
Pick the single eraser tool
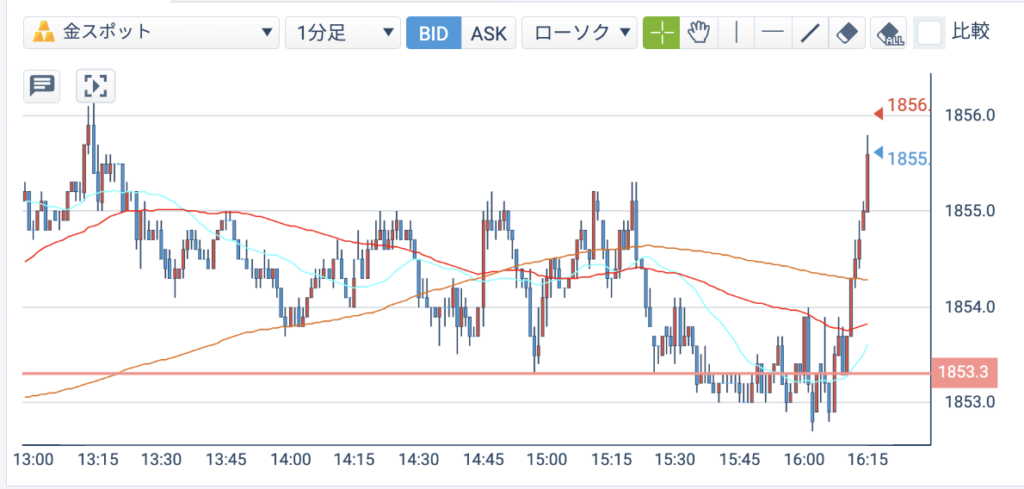(x=847, y=33)
